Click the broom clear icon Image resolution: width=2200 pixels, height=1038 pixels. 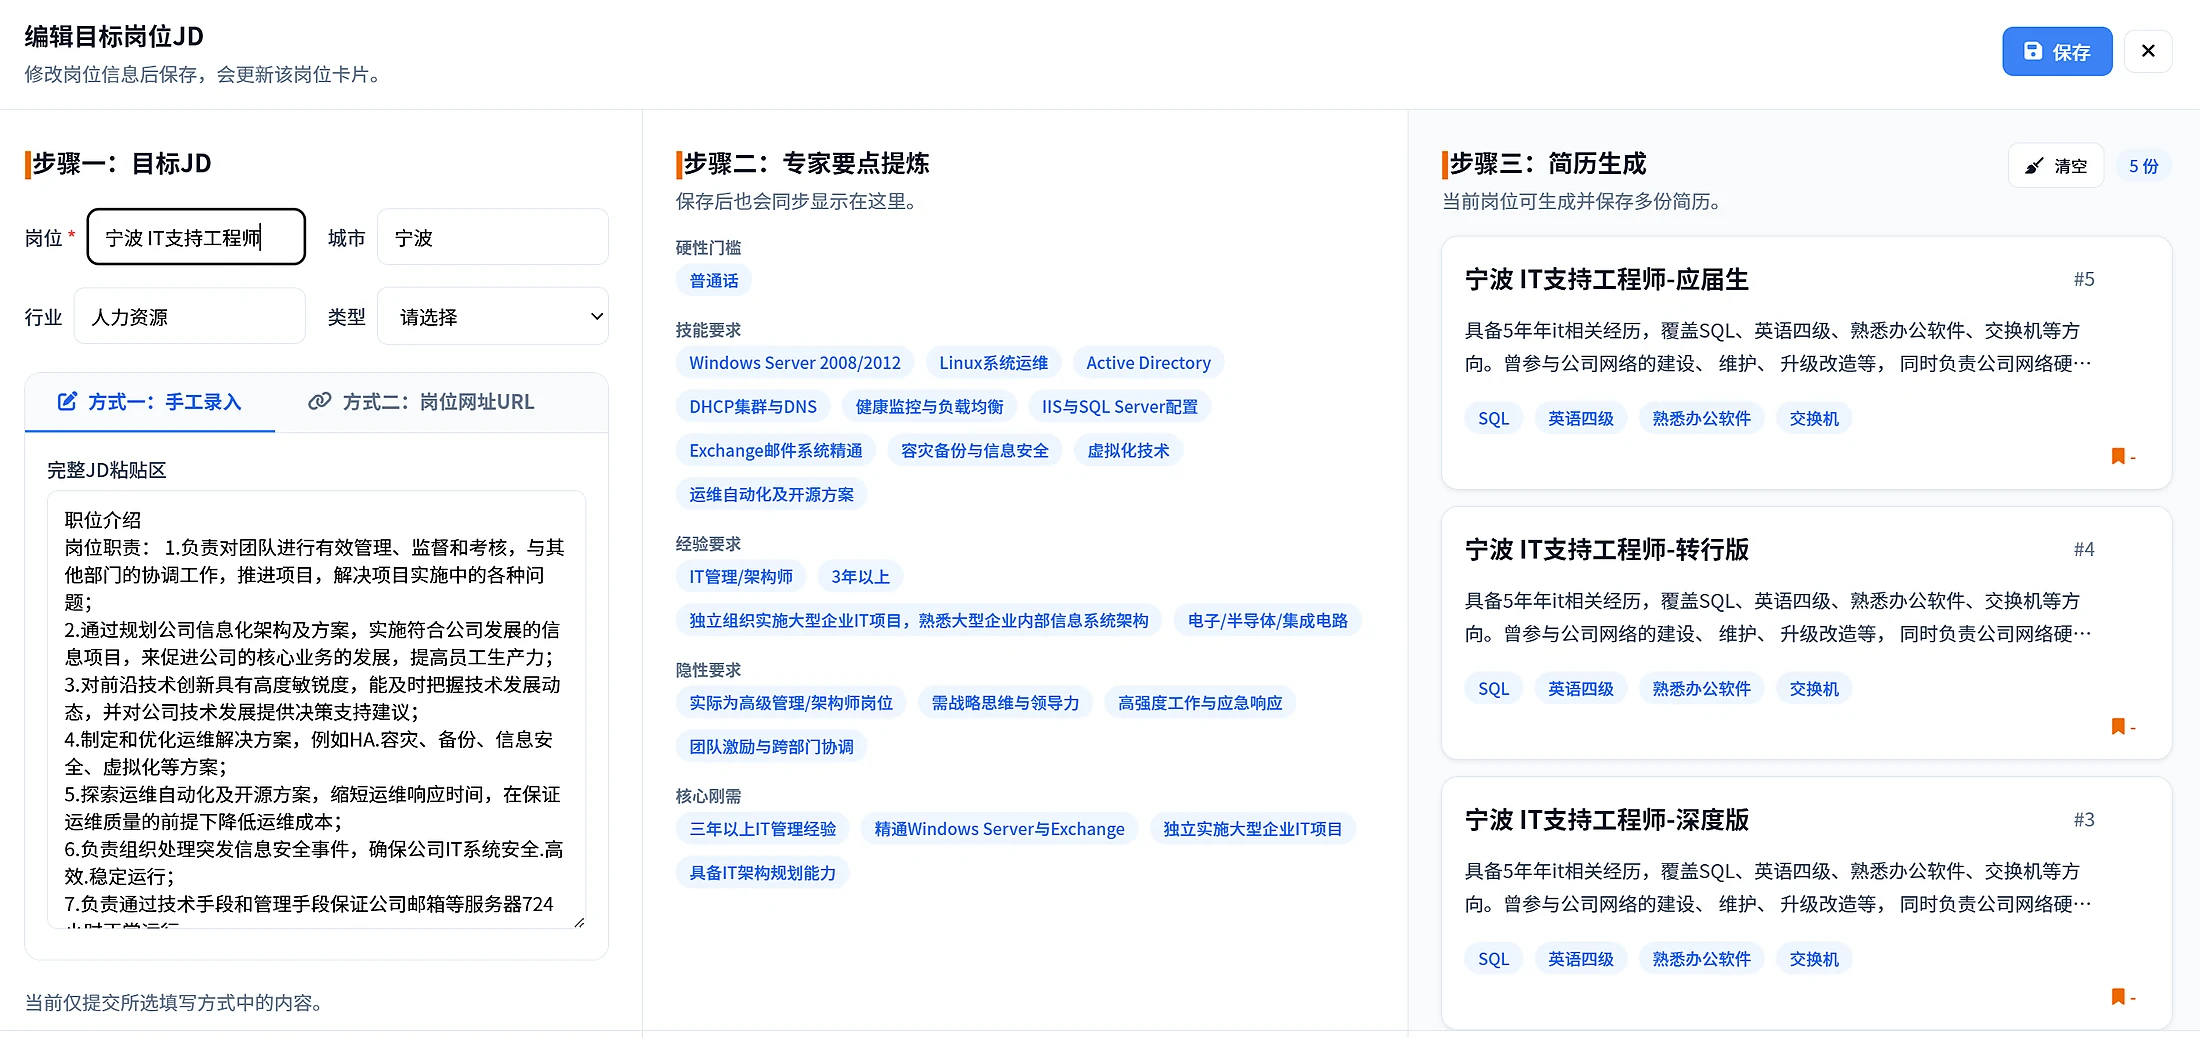click(2034, 166)
